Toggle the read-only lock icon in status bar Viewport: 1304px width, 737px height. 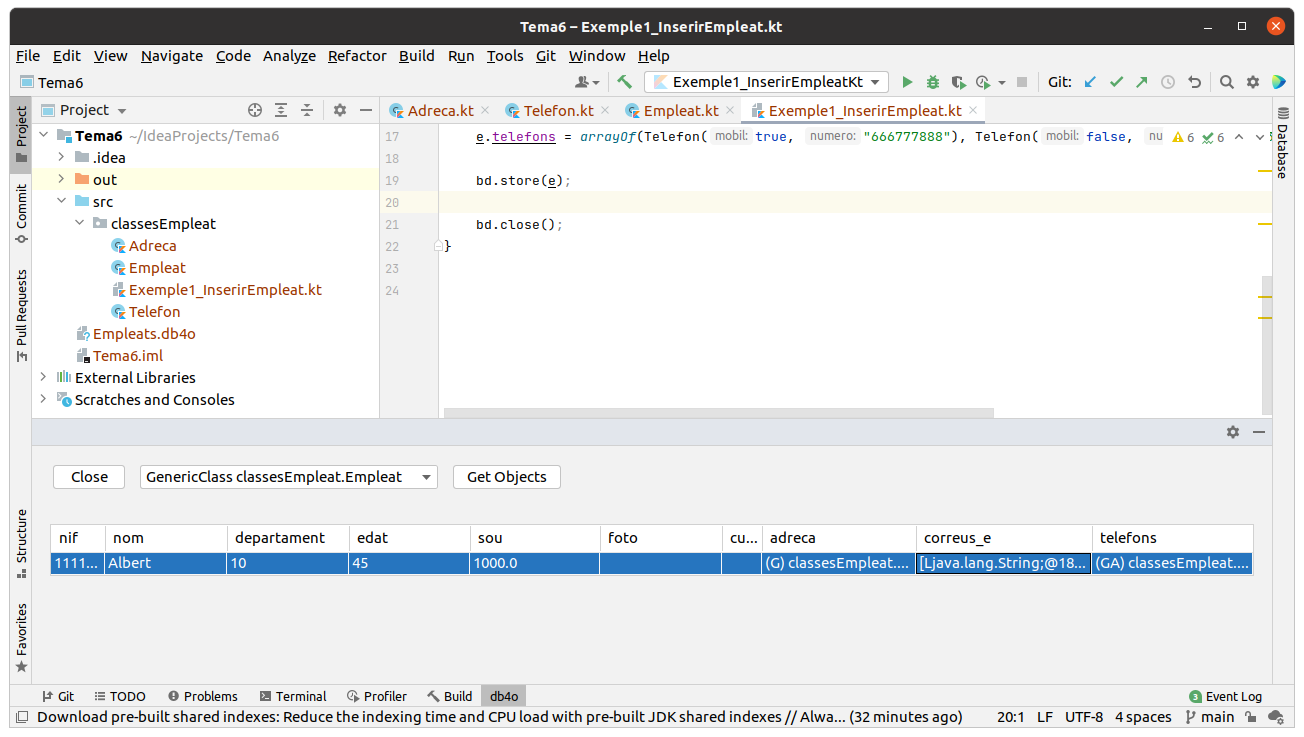(x=1250, y=717)
